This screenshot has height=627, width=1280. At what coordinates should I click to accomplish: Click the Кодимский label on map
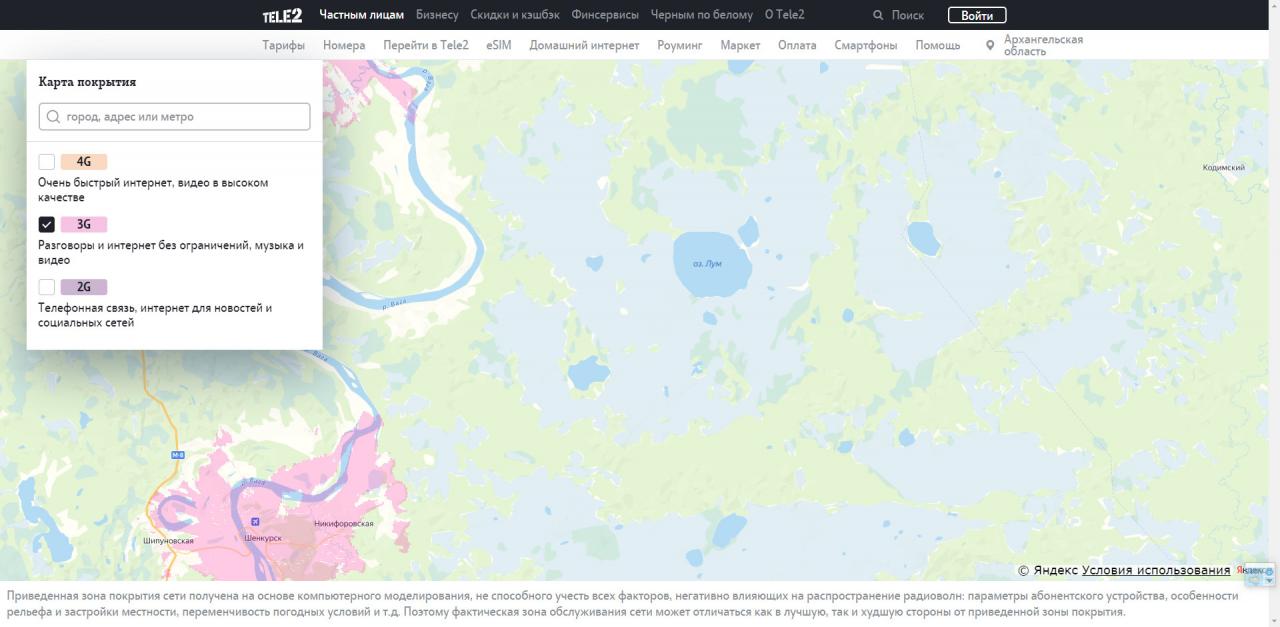[x=1223, y=168]
